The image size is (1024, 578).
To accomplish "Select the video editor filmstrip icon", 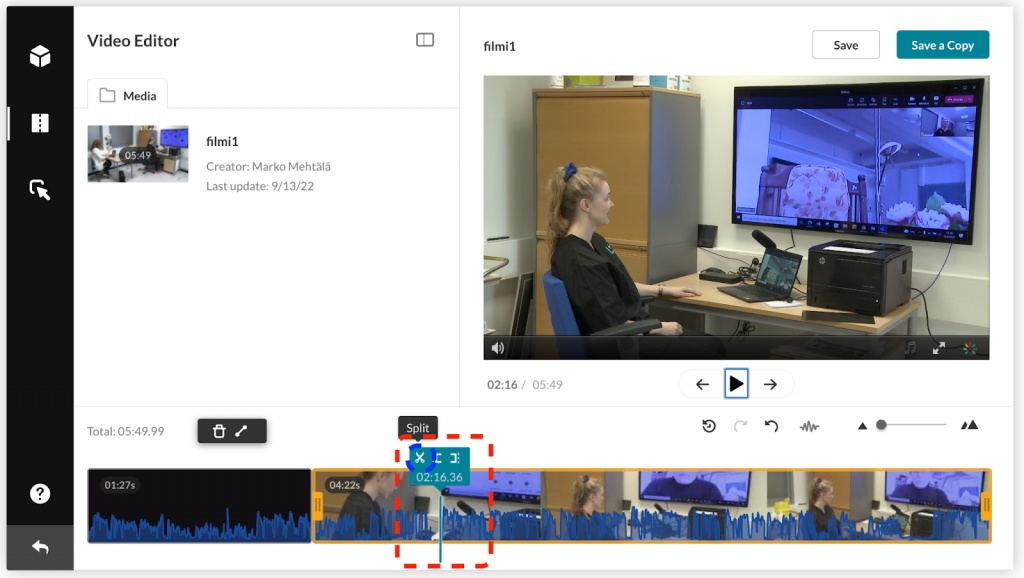I will (x=40, y=123).
